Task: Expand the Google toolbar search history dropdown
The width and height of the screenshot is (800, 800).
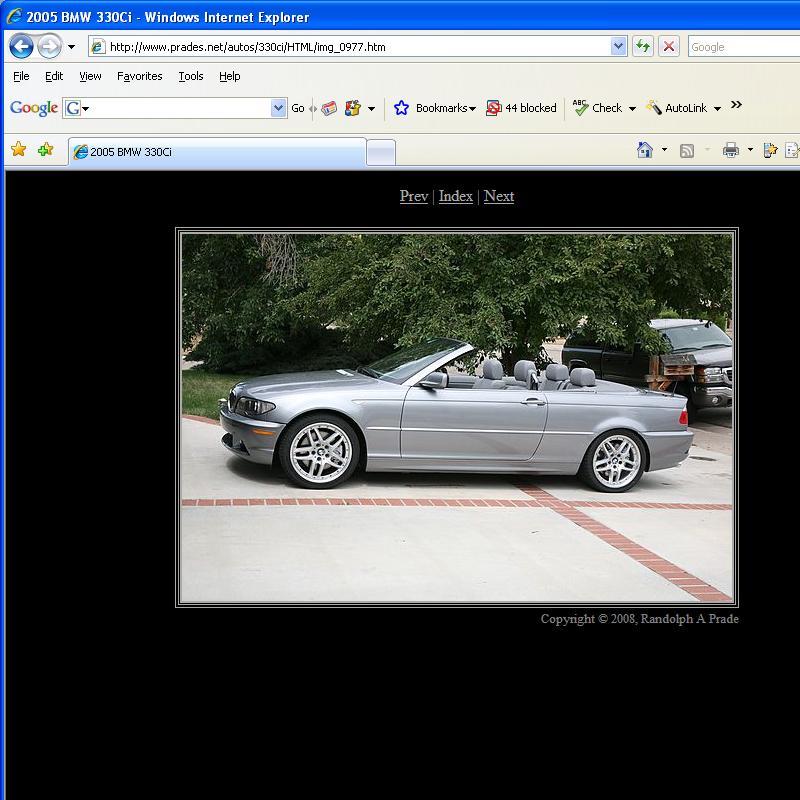Action: point(279,108)
